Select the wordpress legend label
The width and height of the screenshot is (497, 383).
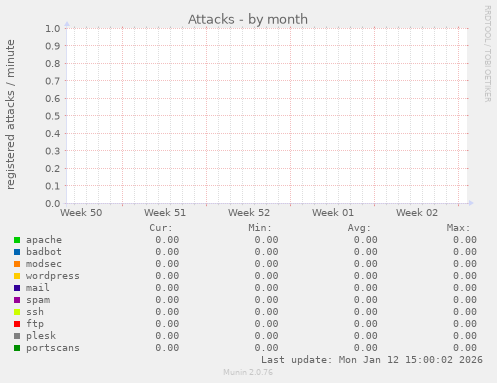click(53, 276)
